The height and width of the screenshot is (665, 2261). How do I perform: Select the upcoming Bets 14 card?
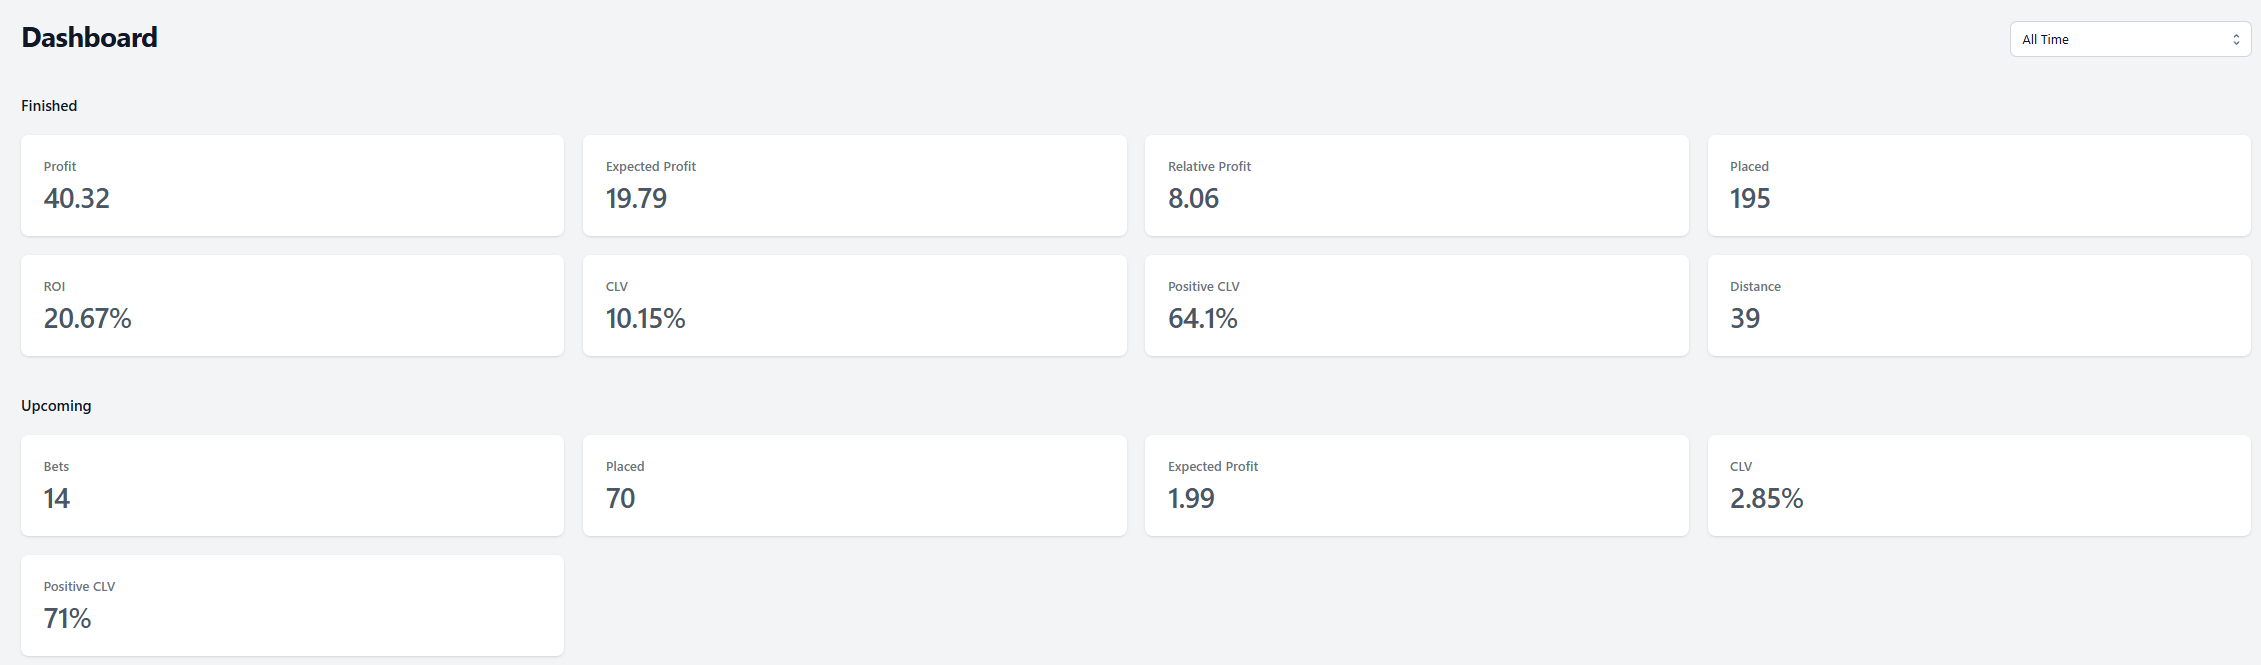point(292,486)
